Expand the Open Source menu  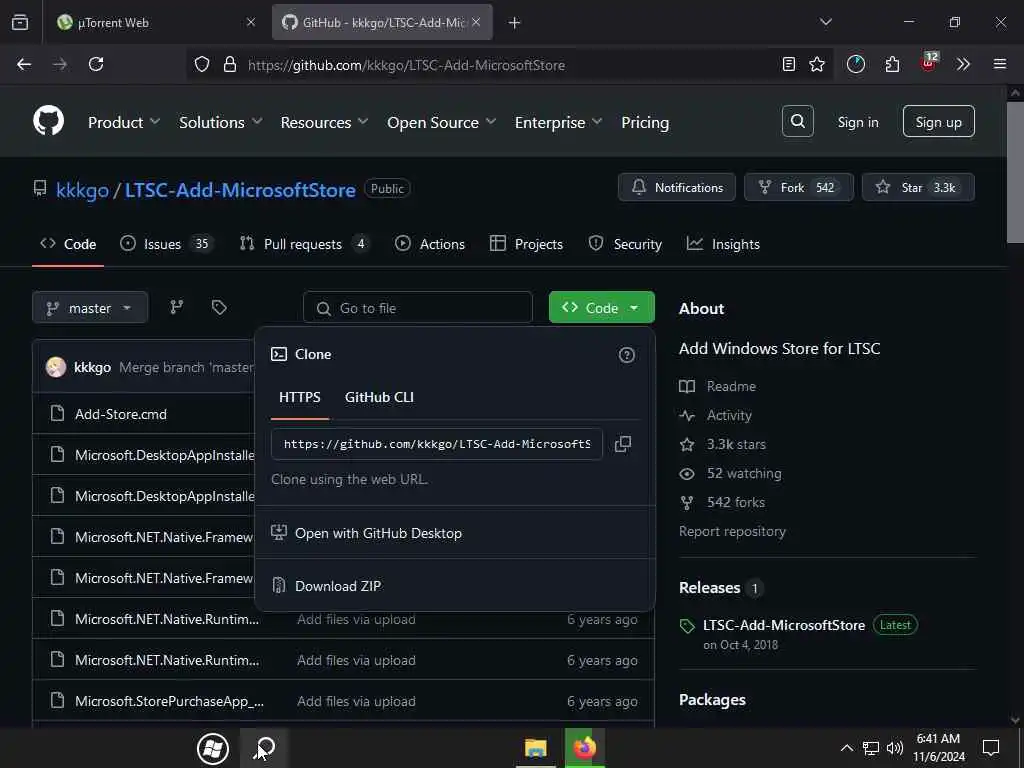441,122
